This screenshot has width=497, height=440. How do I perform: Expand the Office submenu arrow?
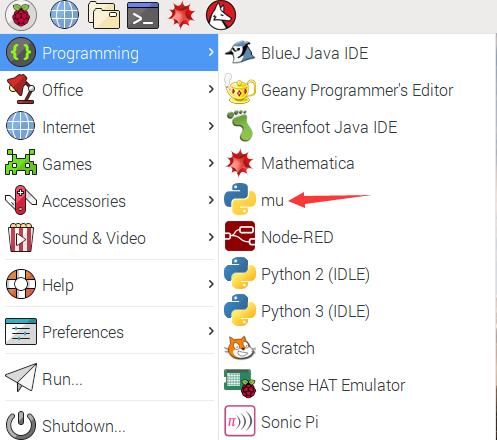(211, 89)
